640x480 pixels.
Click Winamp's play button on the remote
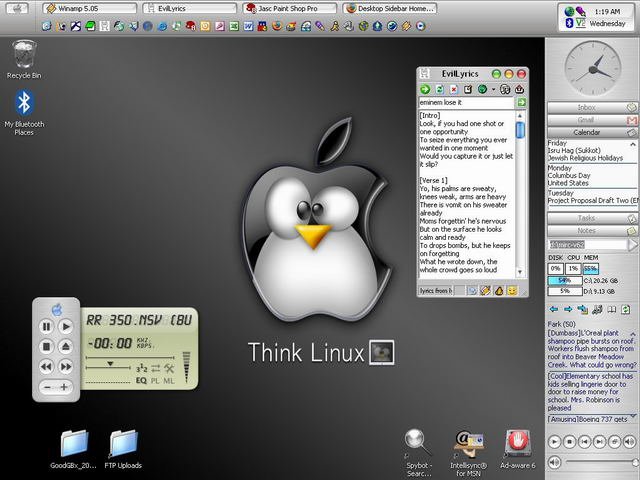[x=66, y=327]
